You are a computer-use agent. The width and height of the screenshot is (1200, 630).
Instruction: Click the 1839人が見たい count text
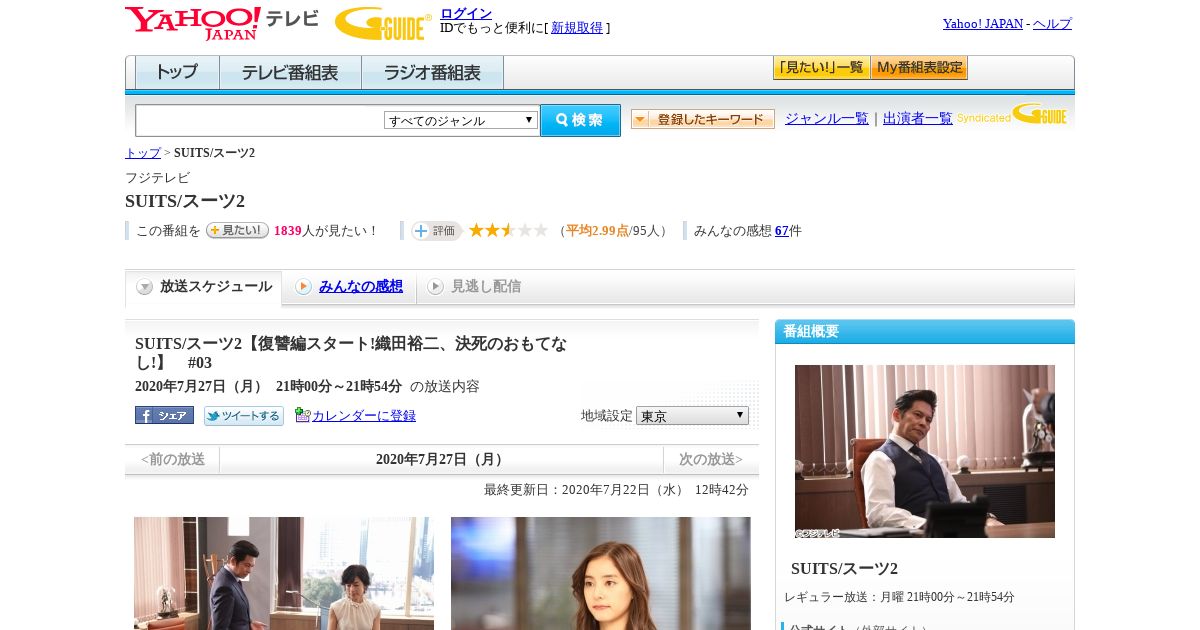point(325,231)
